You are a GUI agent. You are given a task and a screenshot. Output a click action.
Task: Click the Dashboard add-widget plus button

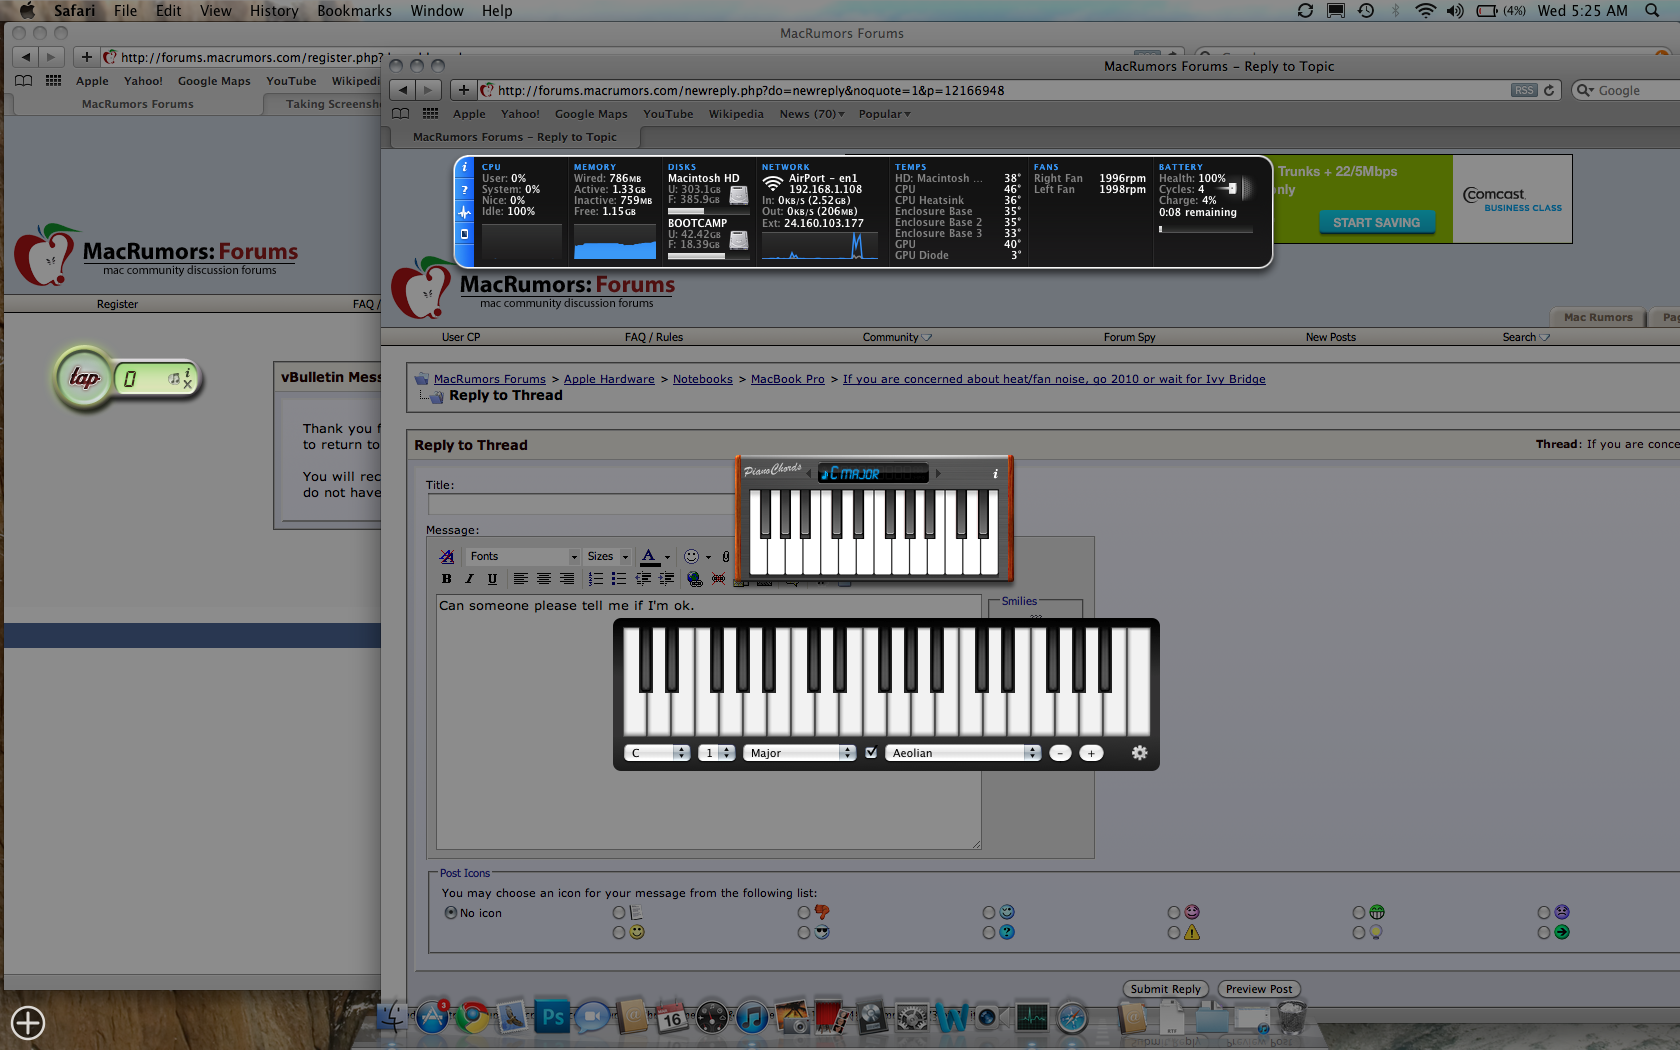[x=28, y=1023]
